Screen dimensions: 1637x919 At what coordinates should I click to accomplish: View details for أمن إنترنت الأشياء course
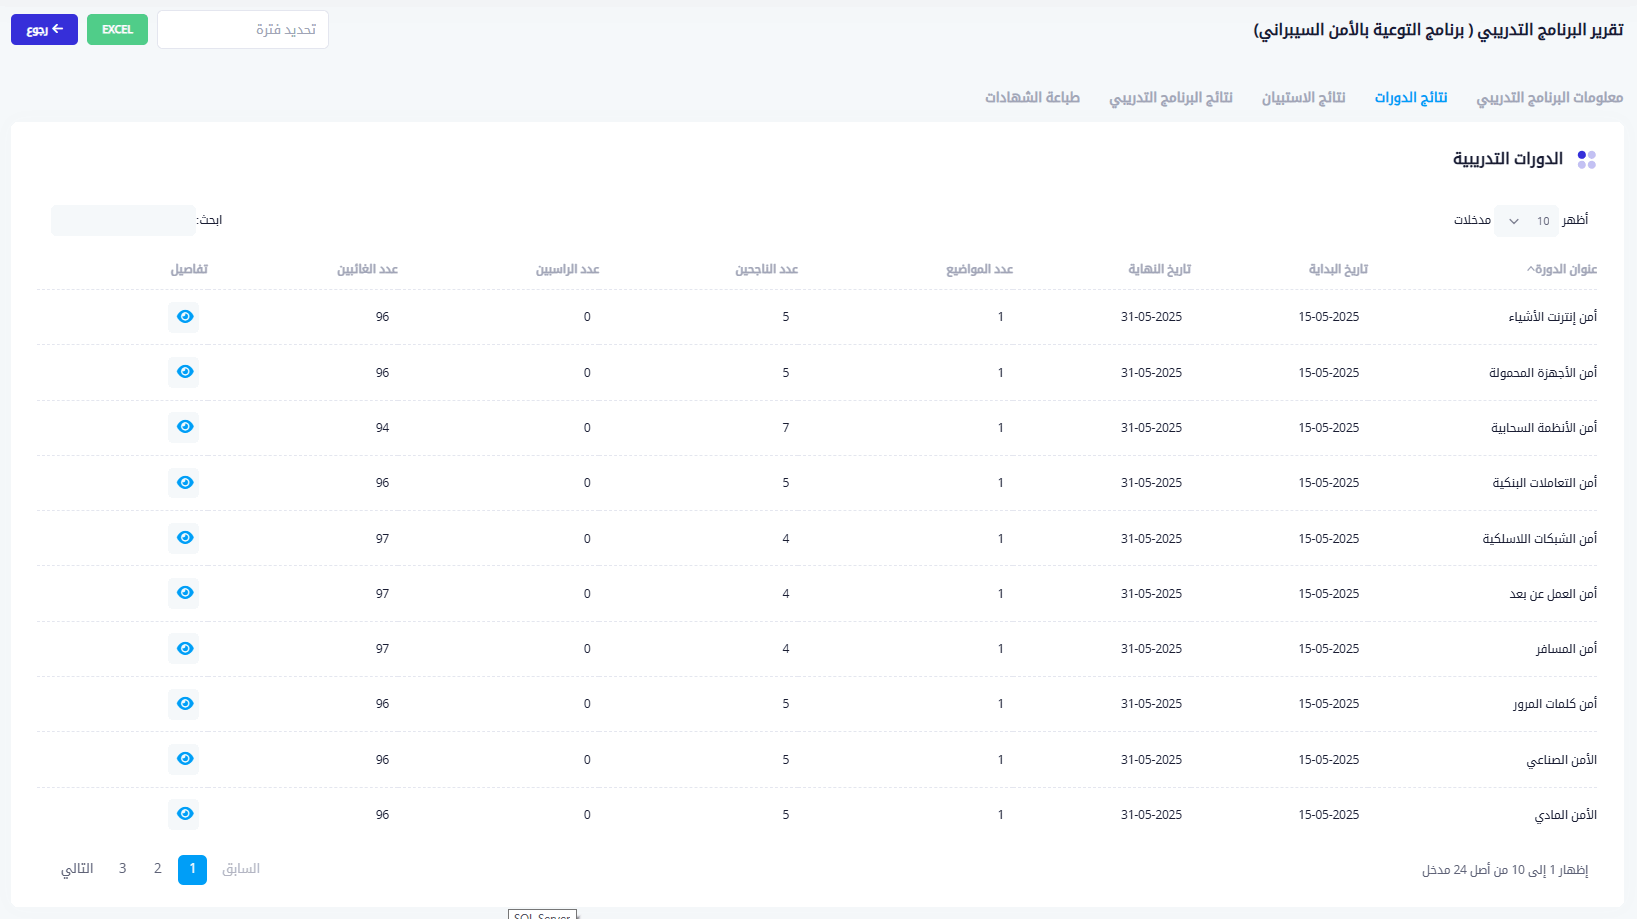[184, 317]
